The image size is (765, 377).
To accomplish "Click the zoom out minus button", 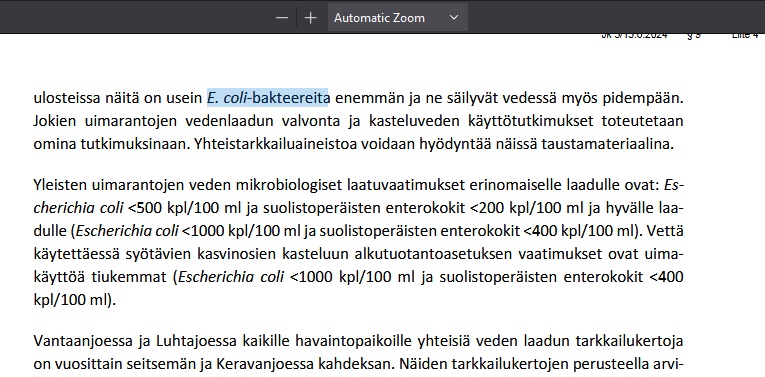I will pos(282,18).
